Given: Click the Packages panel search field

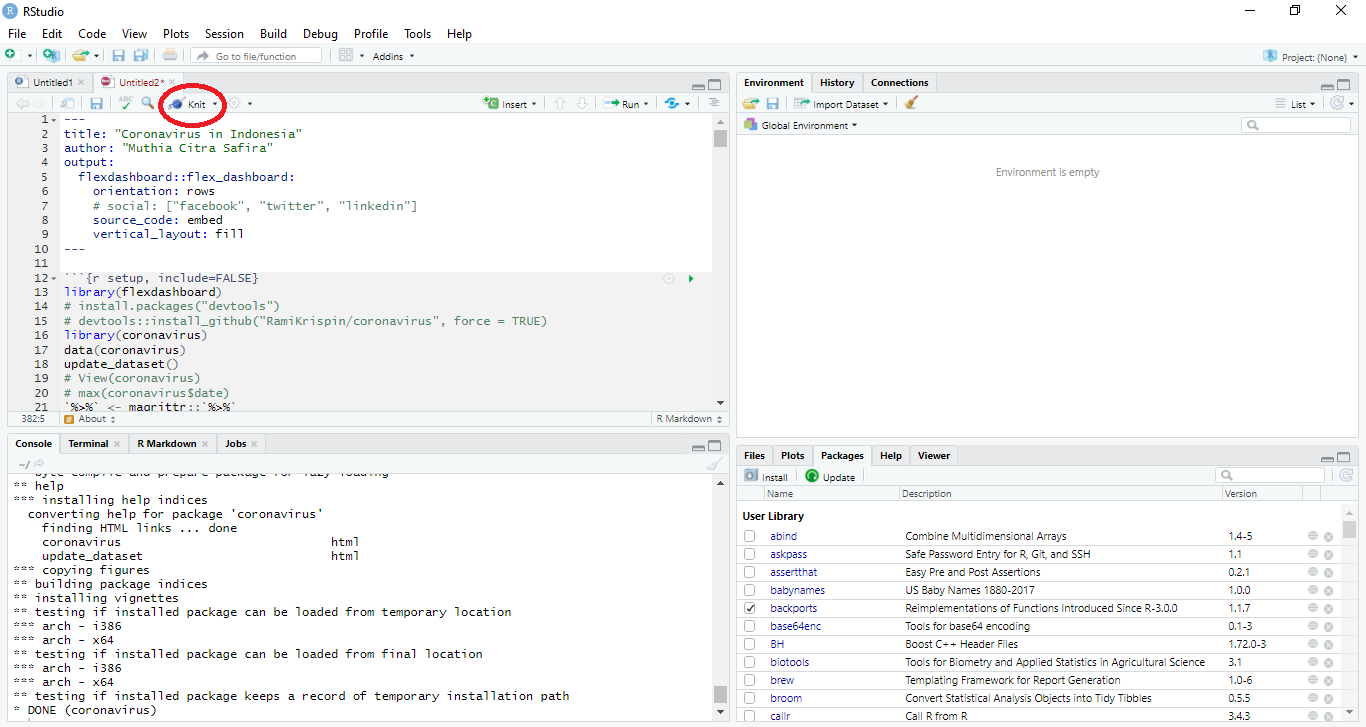Looking at the screenshot, I should 1270,474.
